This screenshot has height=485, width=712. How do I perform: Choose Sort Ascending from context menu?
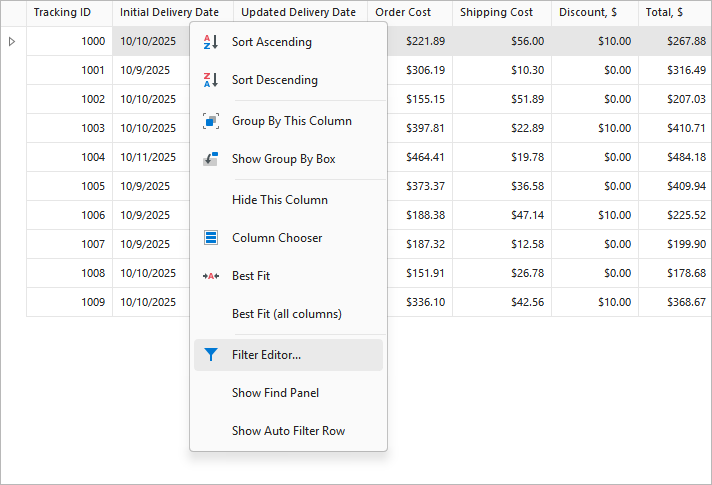288,42
